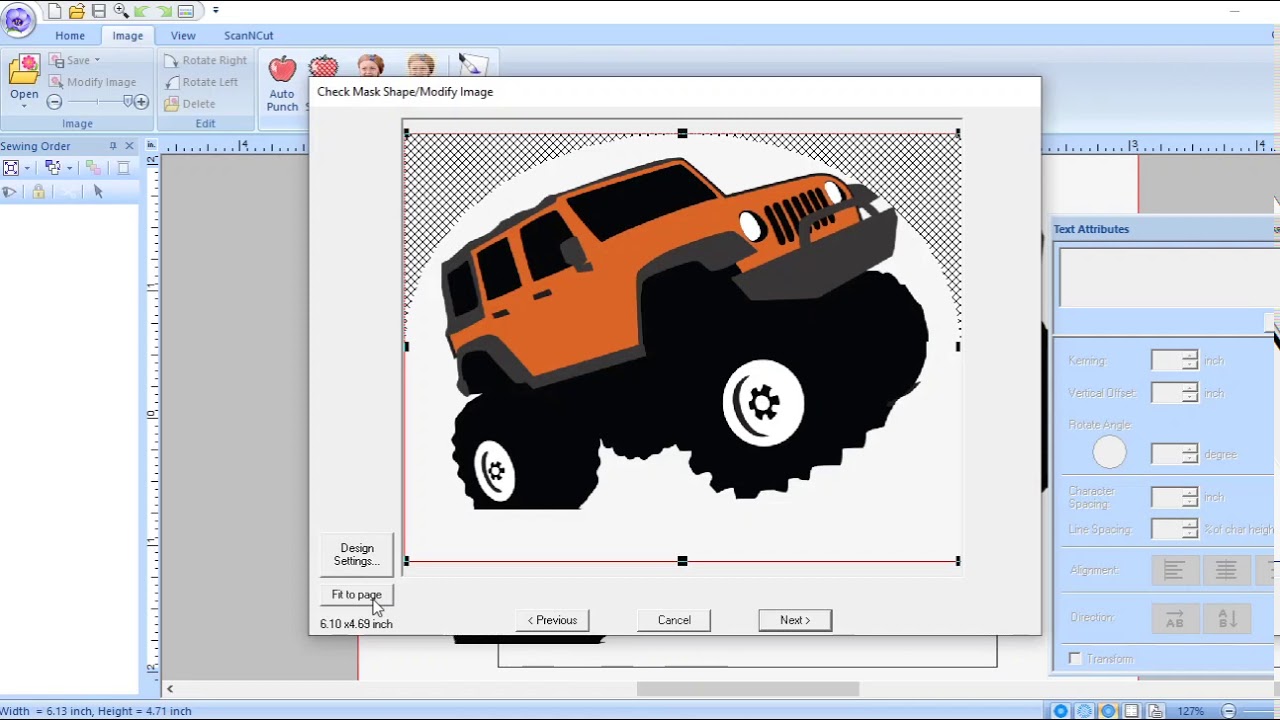Click New document icon in quick access toolbar
Image resolution: width=1280 pixels, height=720 pixels.
point(54,11)
